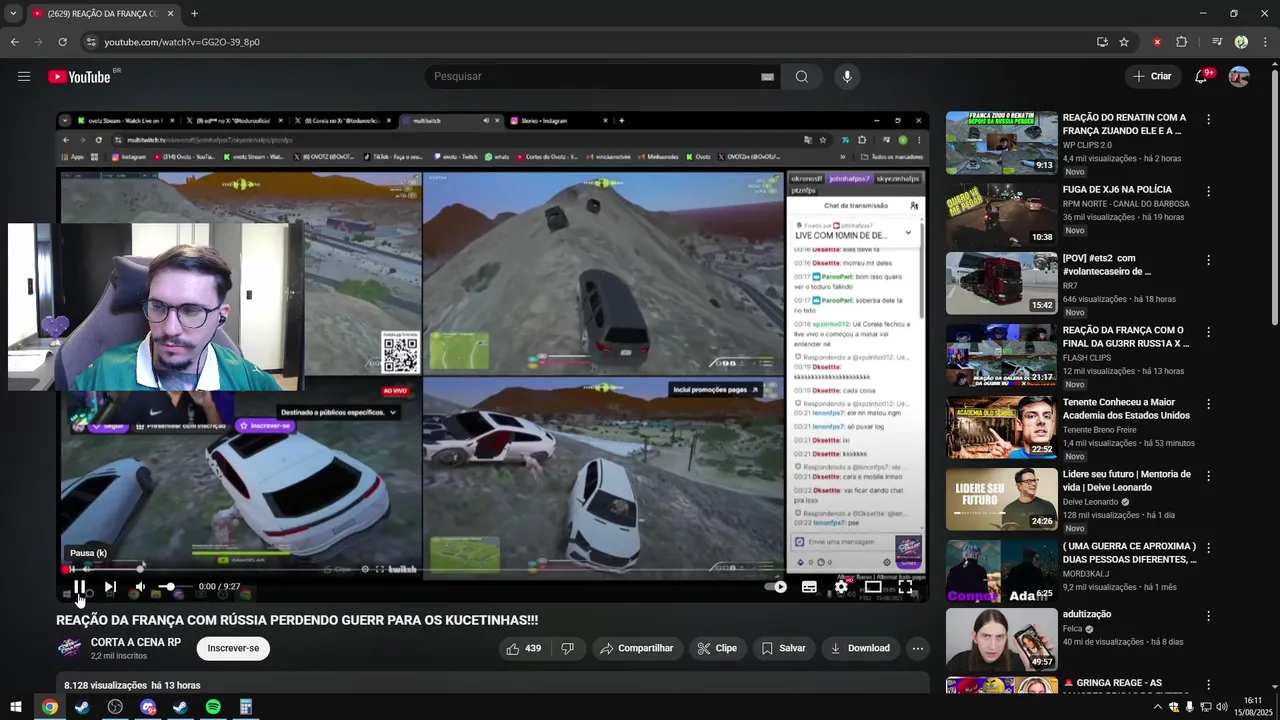Open Chrome media controls icon
The image size is (1280, 720).
click(x=1216, y=42)
